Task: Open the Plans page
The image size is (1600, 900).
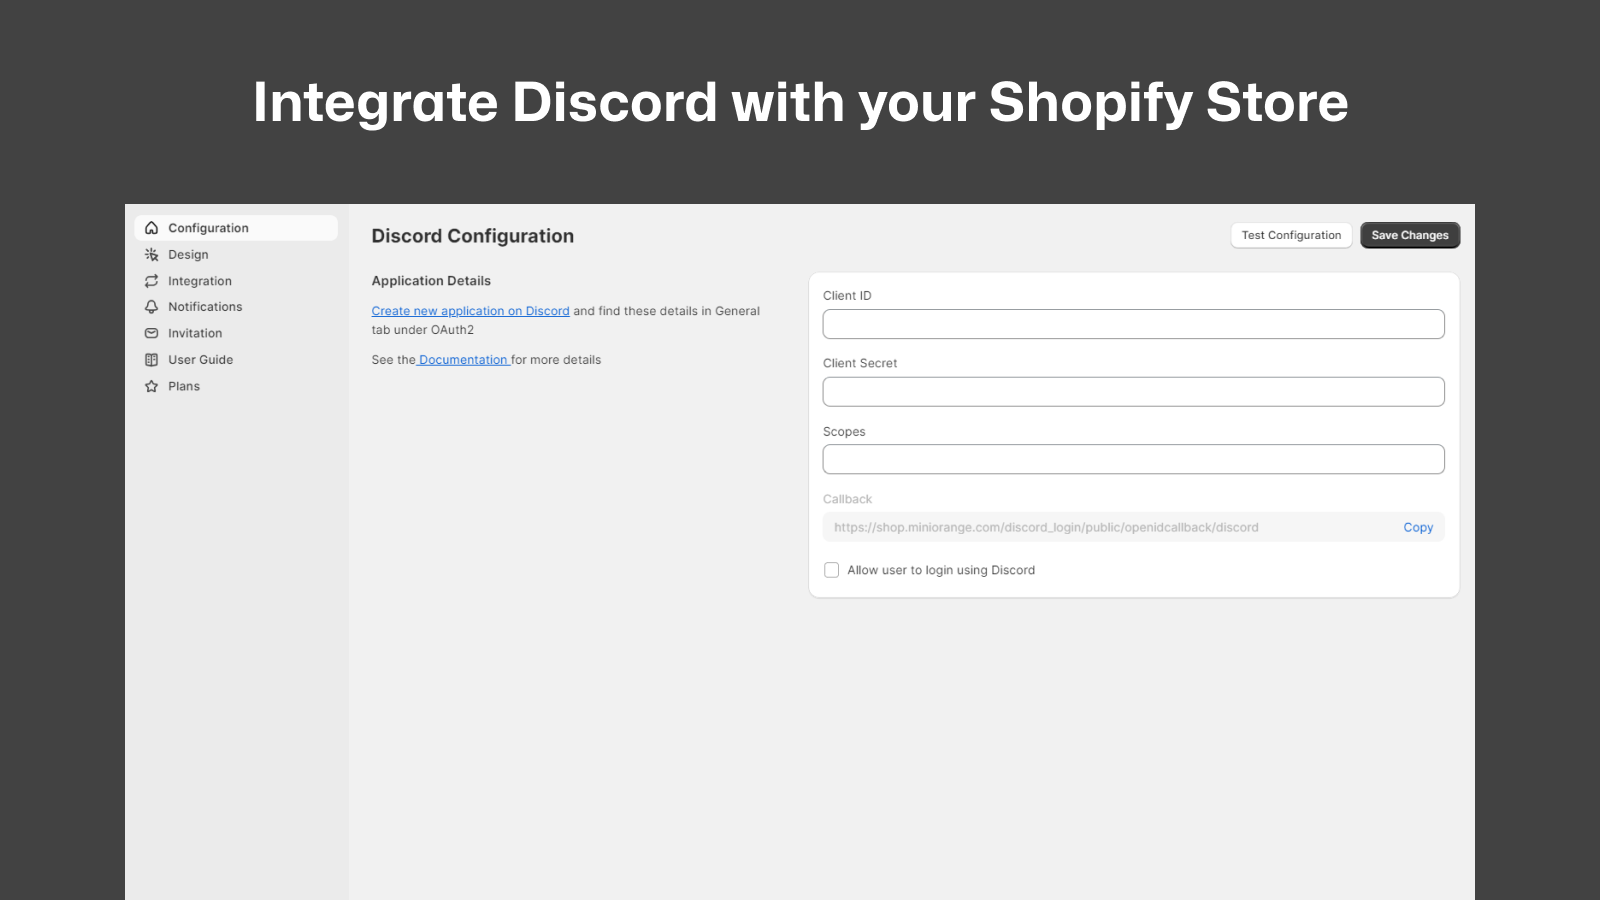Action: [x=184, y=385]
